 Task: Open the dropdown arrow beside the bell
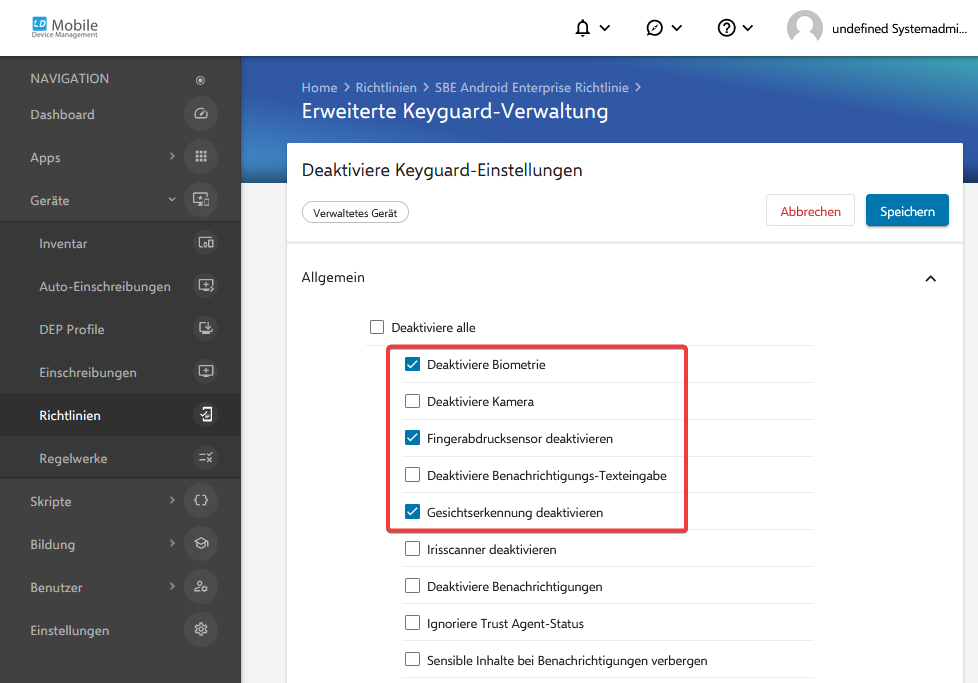(x=604, y=28)
